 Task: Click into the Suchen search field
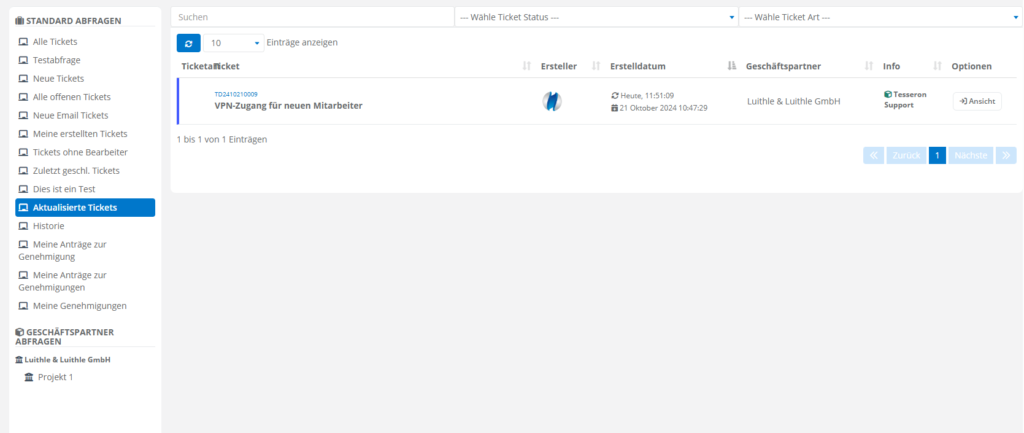pyautogui.click(x=312, y=17)
